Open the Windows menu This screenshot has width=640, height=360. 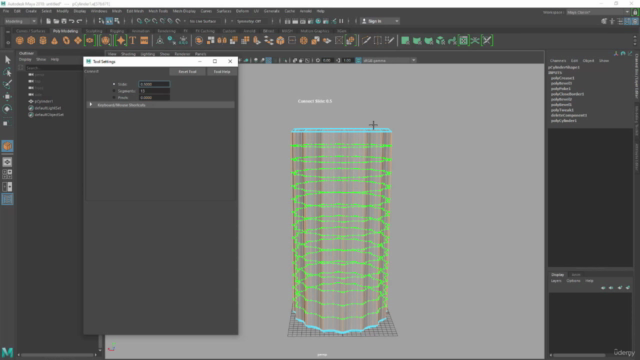[99, 11]
